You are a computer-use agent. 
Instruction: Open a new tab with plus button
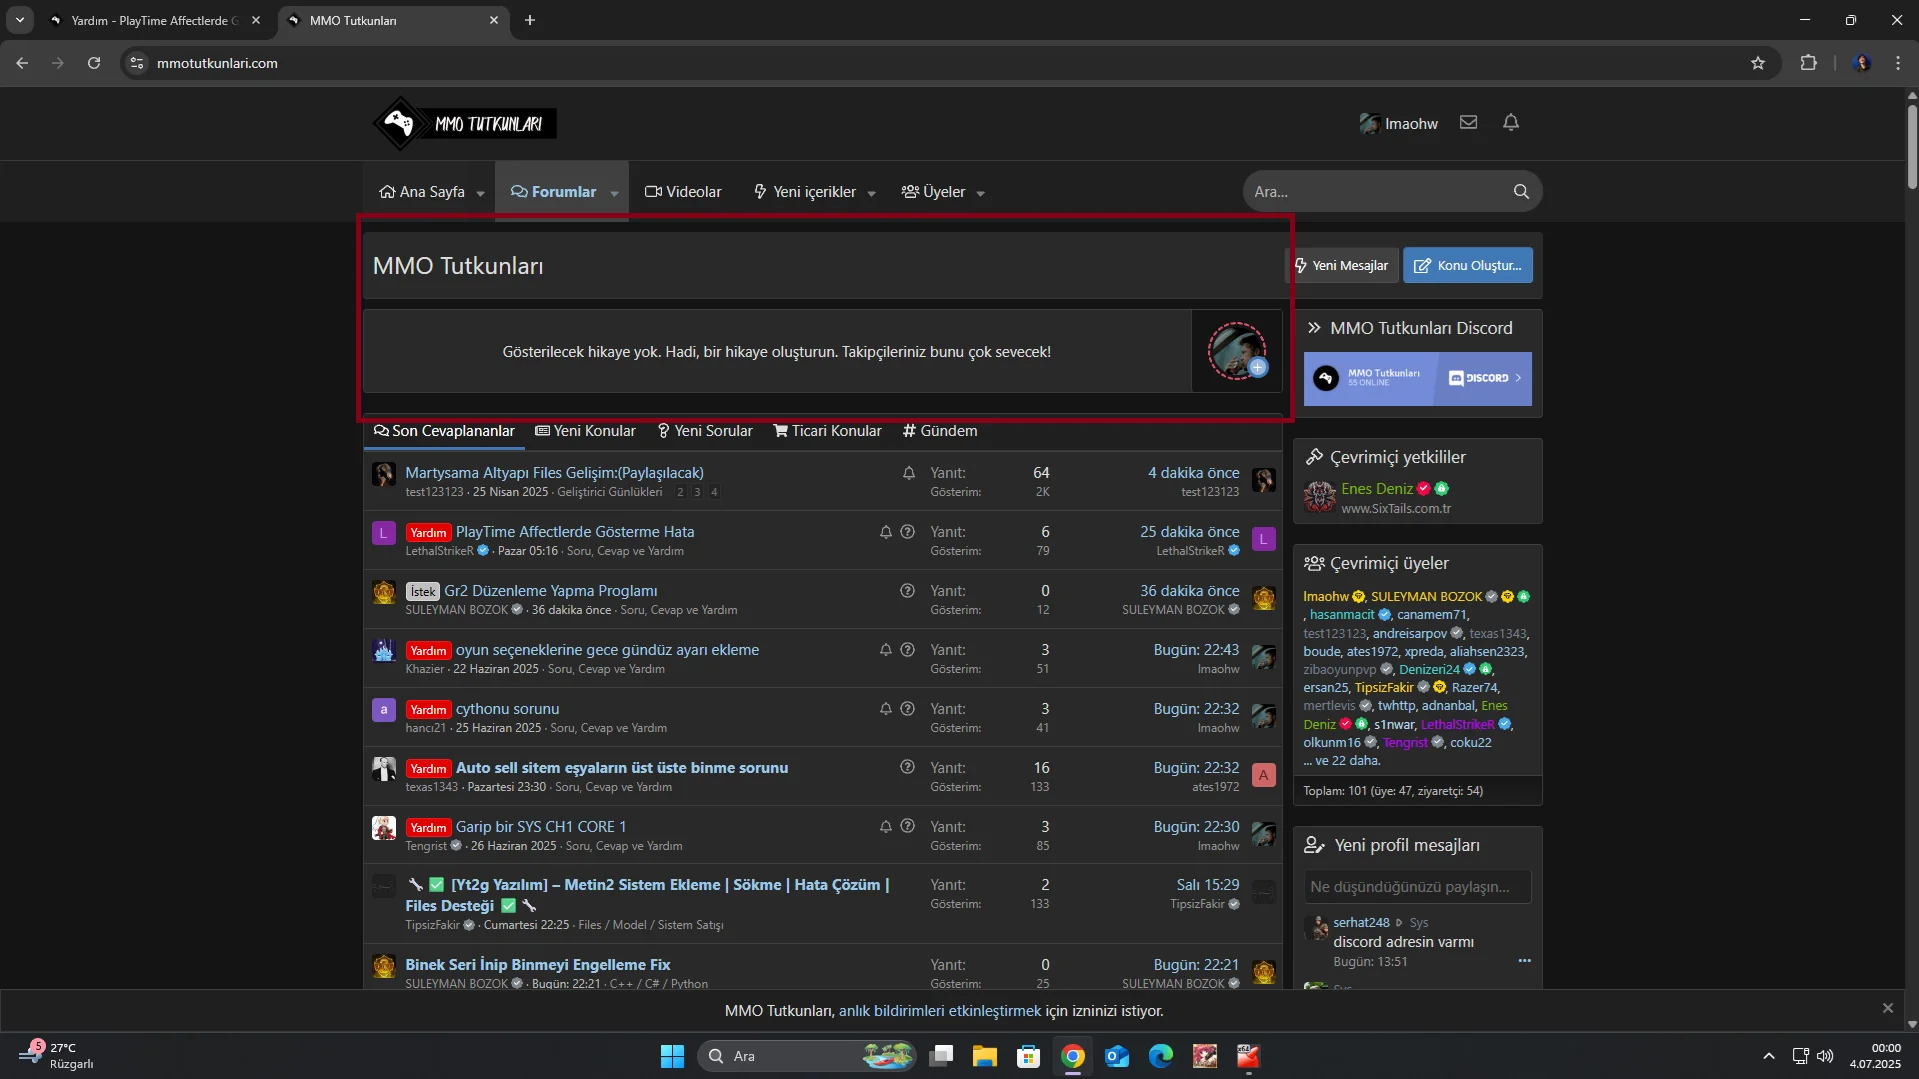530,20
